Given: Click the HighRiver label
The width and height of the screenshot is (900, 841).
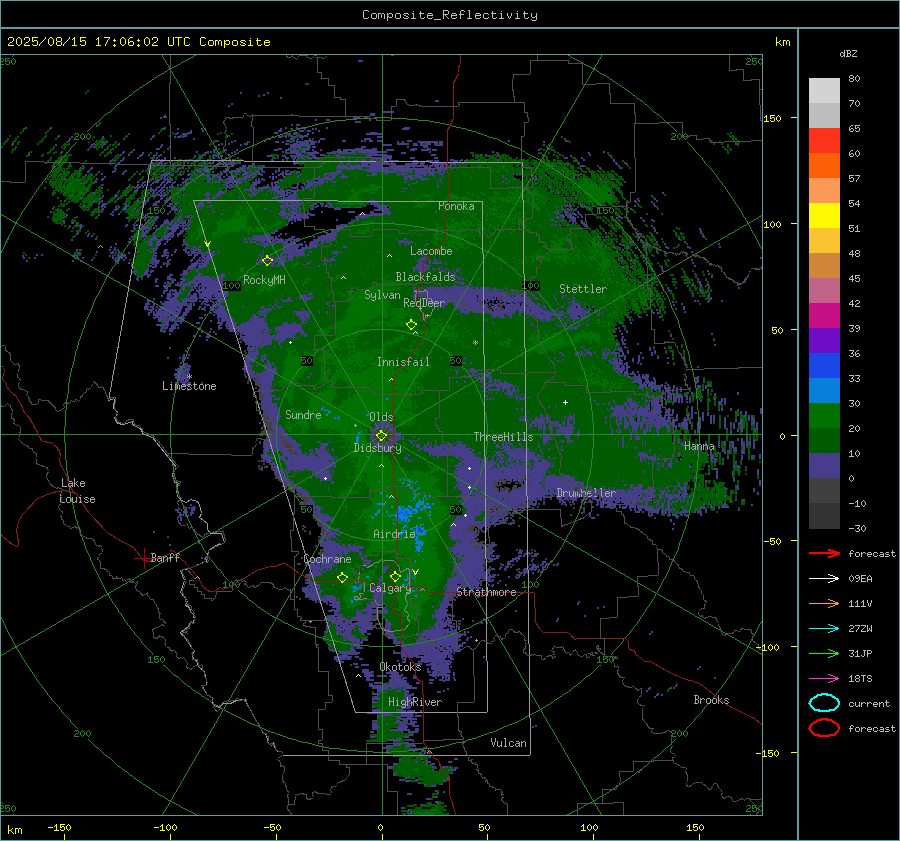Looking at the screenshot, I should pos(415,702).
